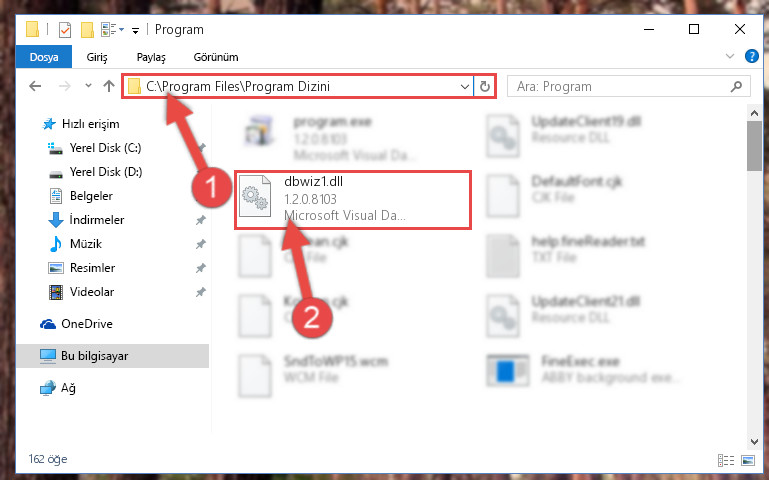769x480 pixels.
Task: Open the Help question mark icon
Action: pos(751,56)
